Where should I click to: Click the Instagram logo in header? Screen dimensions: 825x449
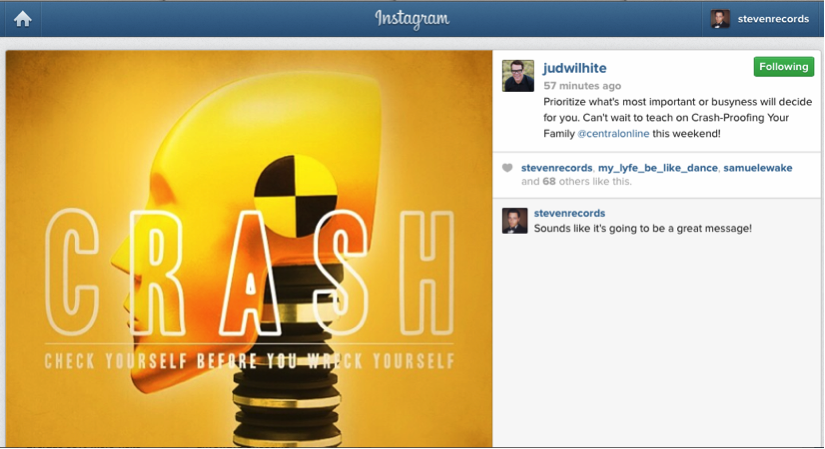pyautogui.click(x=412, y=19)
